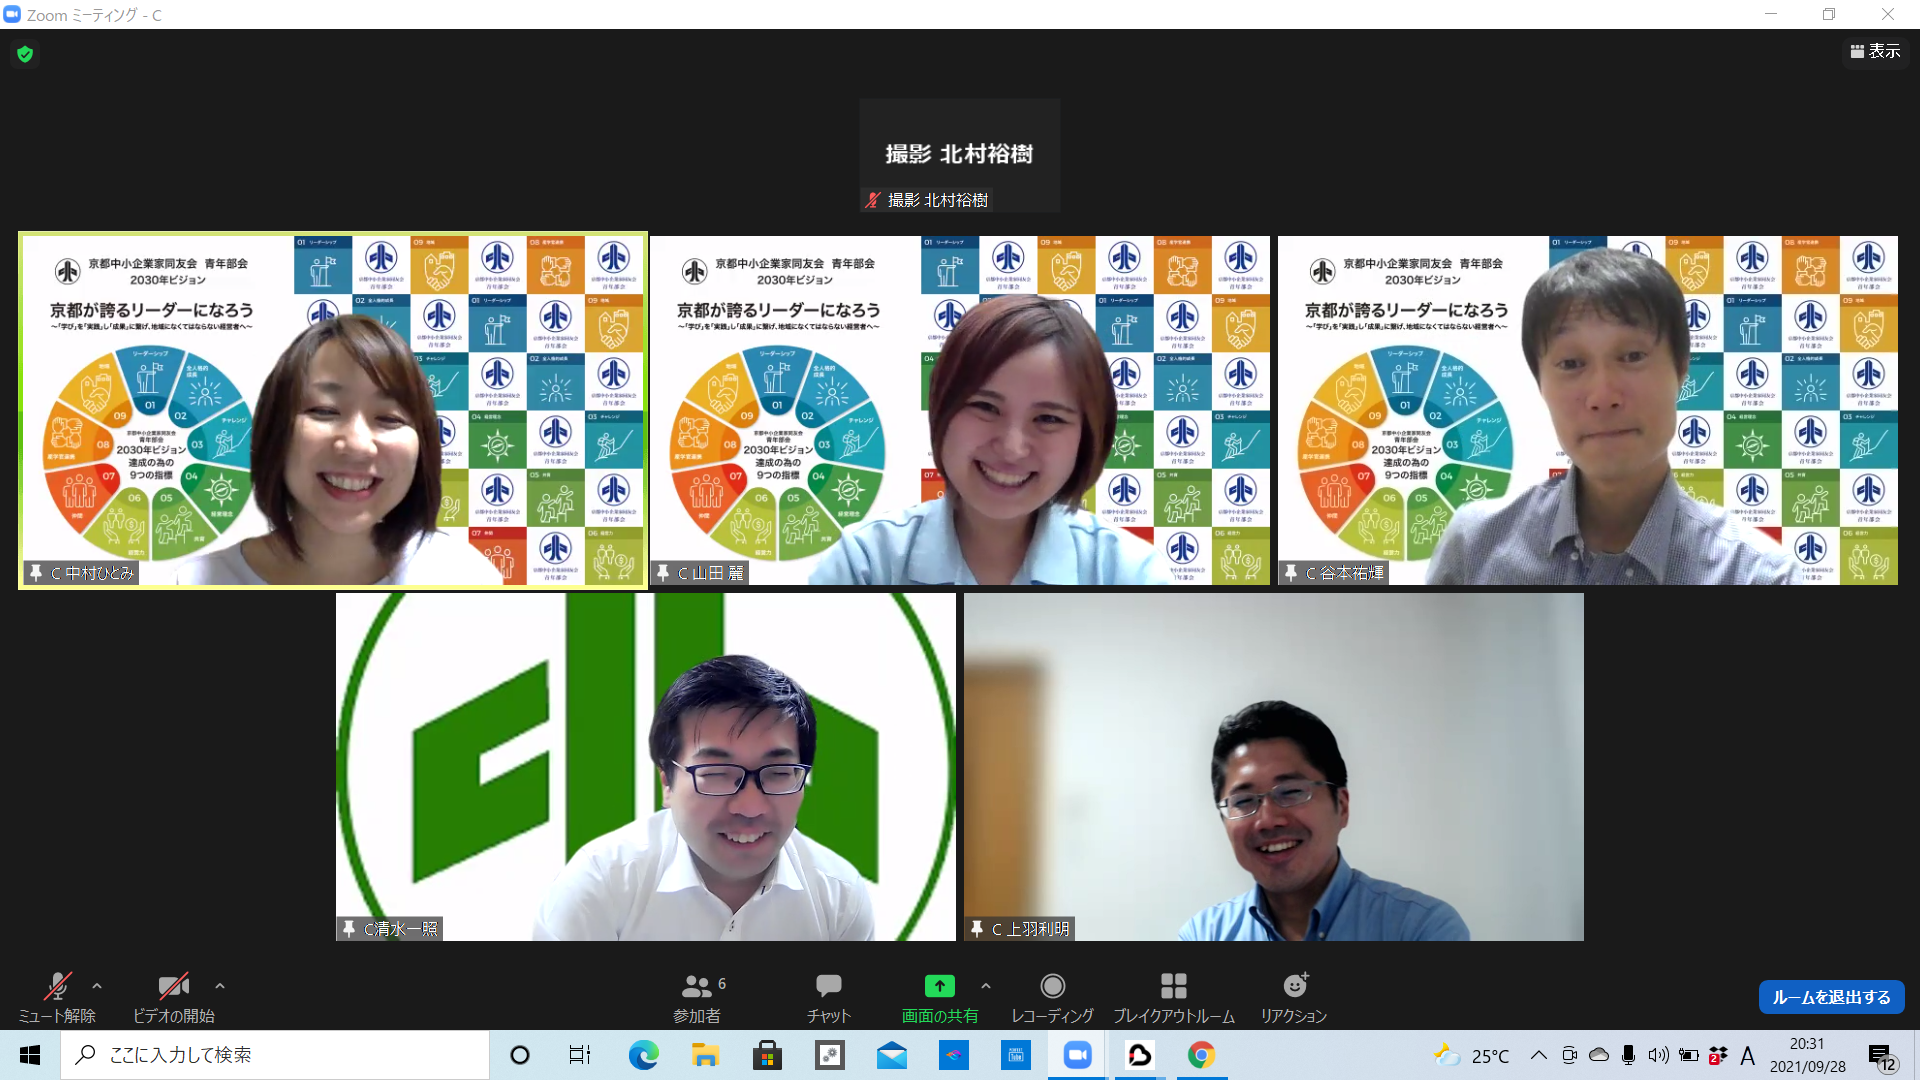
Task: Select the 山田 麗 video tile
Action: click(960, 411)
